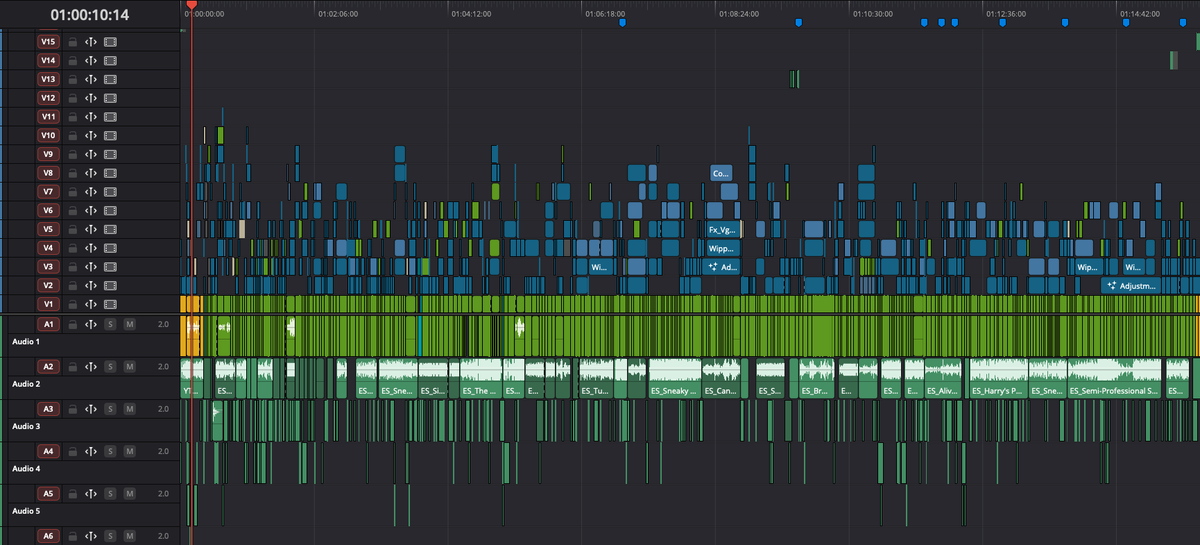This screenshot has width=1200, height=545.
Task: Mute the Audio 1 track
Action: (129, 324)
